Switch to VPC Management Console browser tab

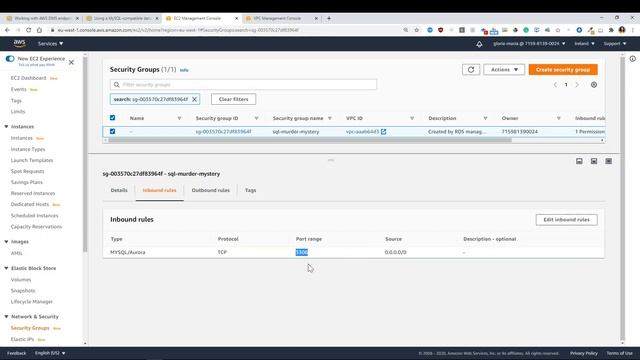(281, 18)
